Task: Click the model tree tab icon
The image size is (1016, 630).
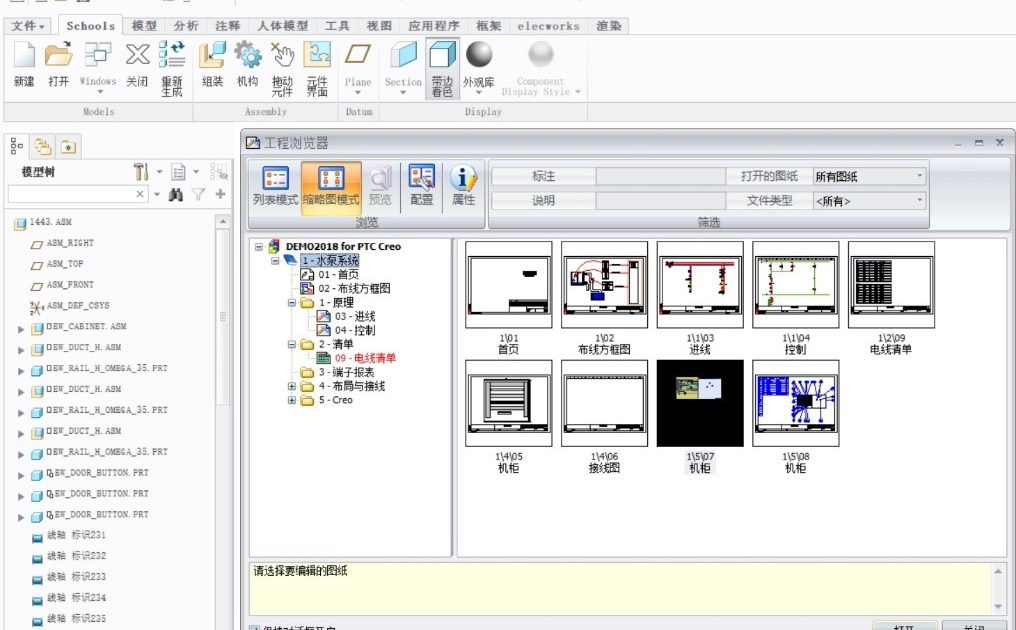Action: pyautogui.click(x=17, y=146)
